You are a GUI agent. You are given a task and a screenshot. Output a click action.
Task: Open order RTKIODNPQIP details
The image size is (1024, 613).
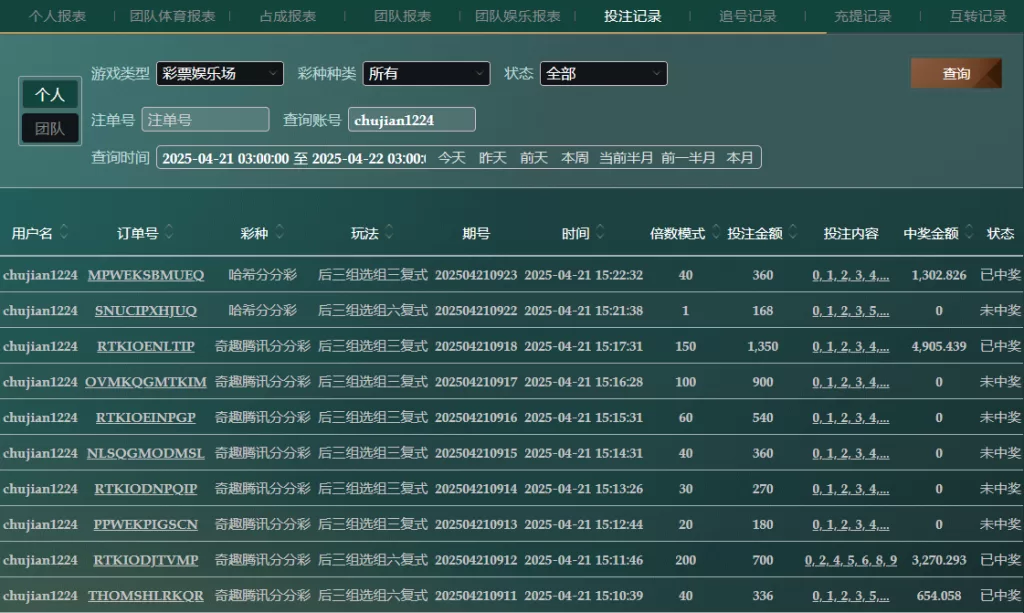tap(146, 488)
